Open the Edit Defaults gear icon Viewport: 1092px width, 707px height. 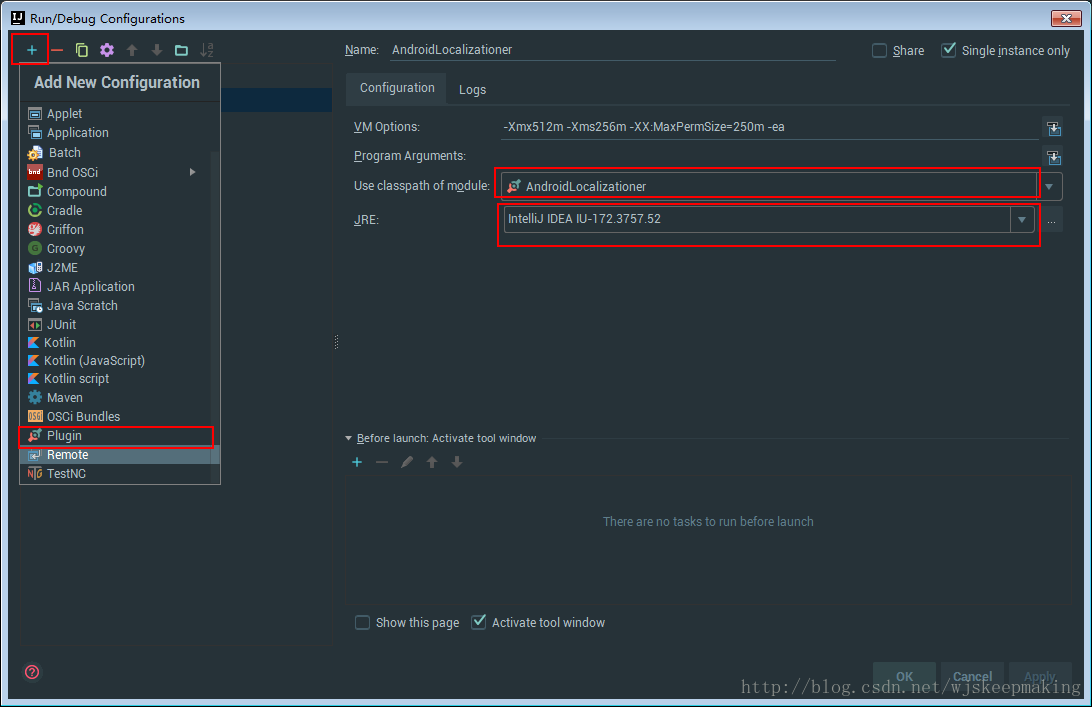click(107, 50)
